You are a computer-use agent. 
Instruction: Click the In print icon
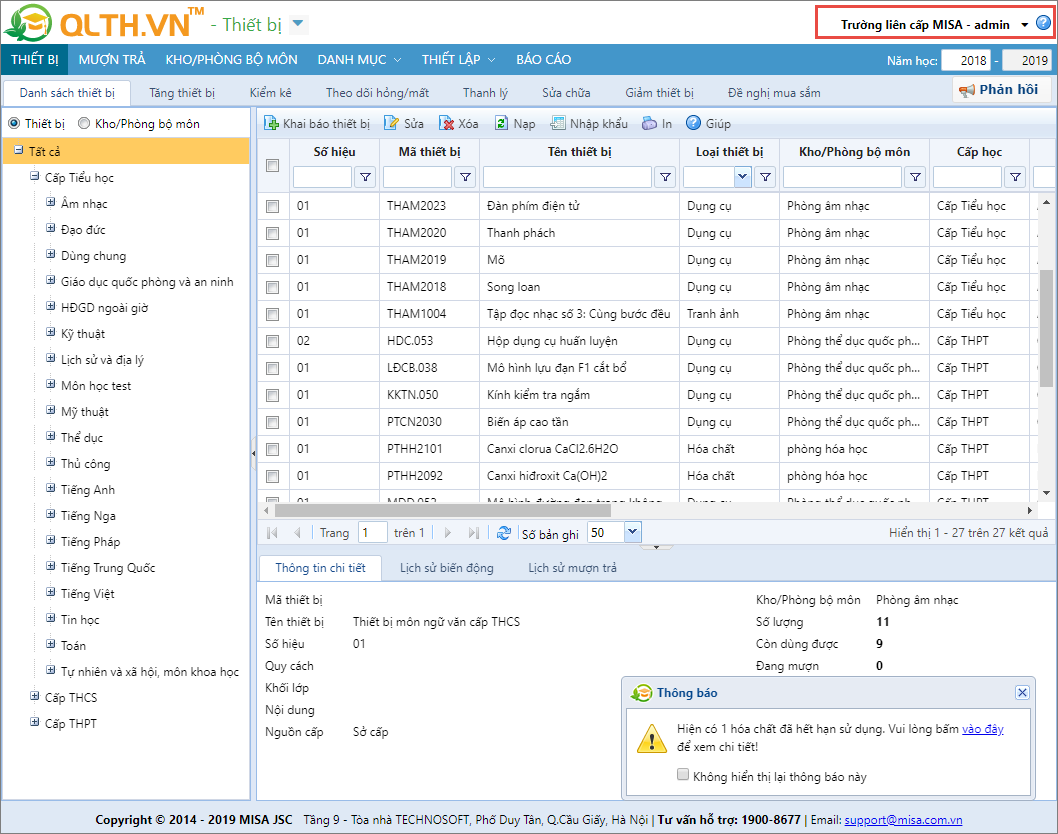coord(649,123)
